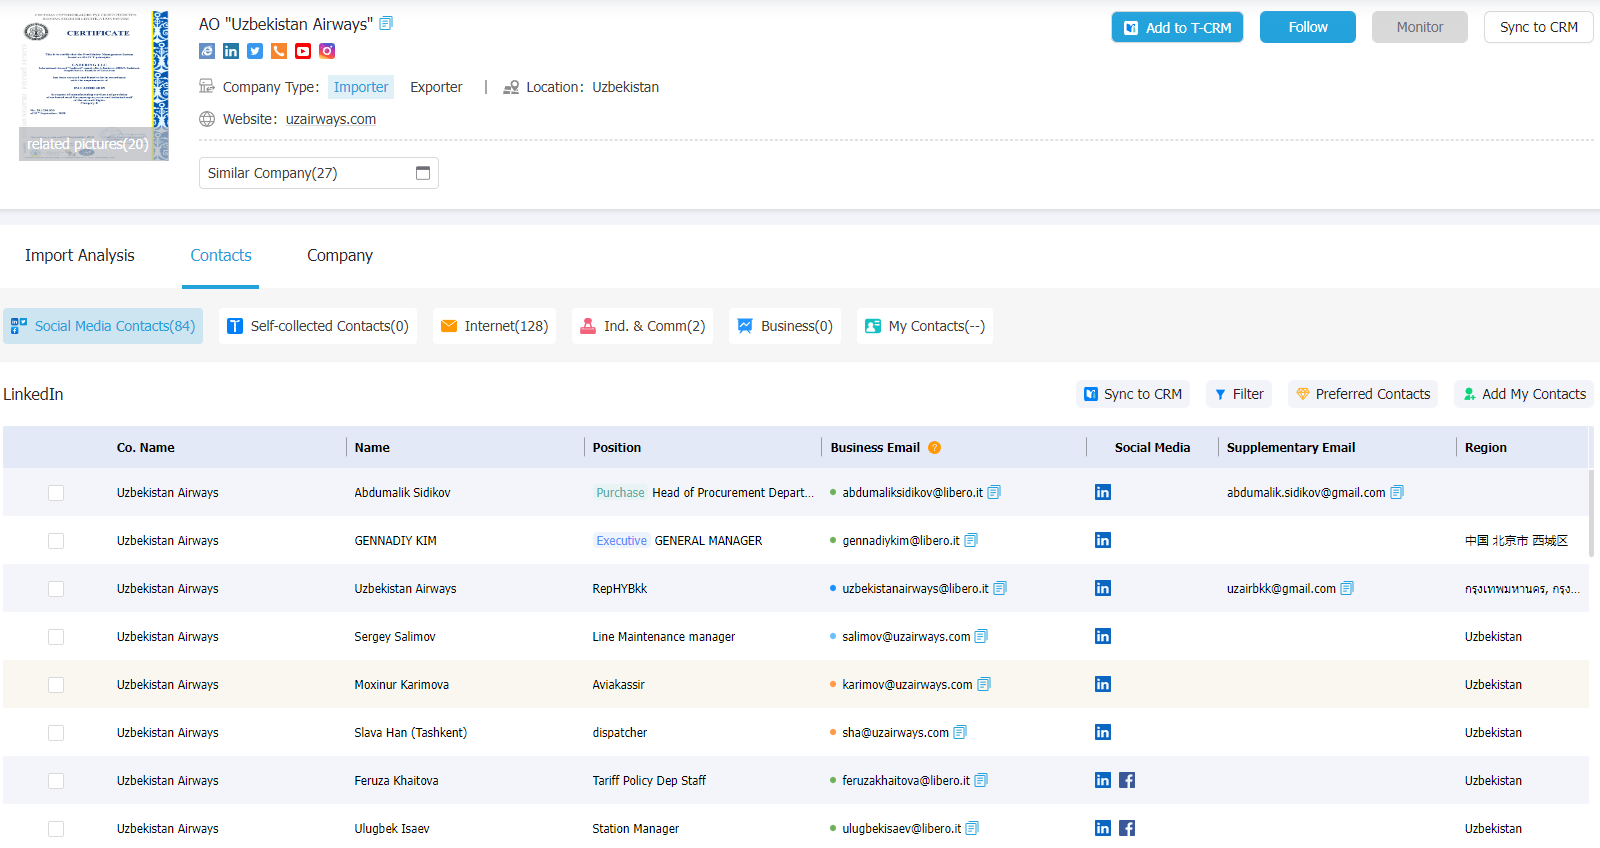Copy supplementary email uzairbkk@gmail.com

[x=1347, y=588]
